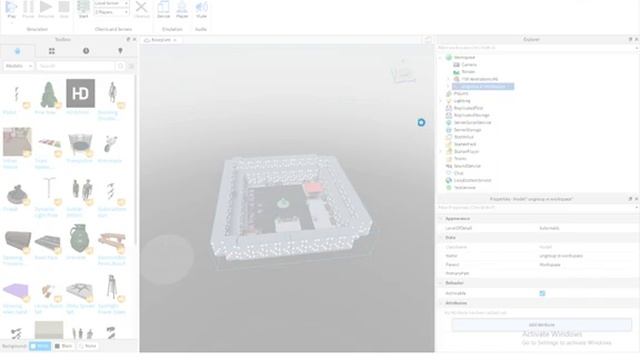Viewport: 640px width, 360px height.
Task: Select the Toolbox Creations tab
Action: pos(120,51)
